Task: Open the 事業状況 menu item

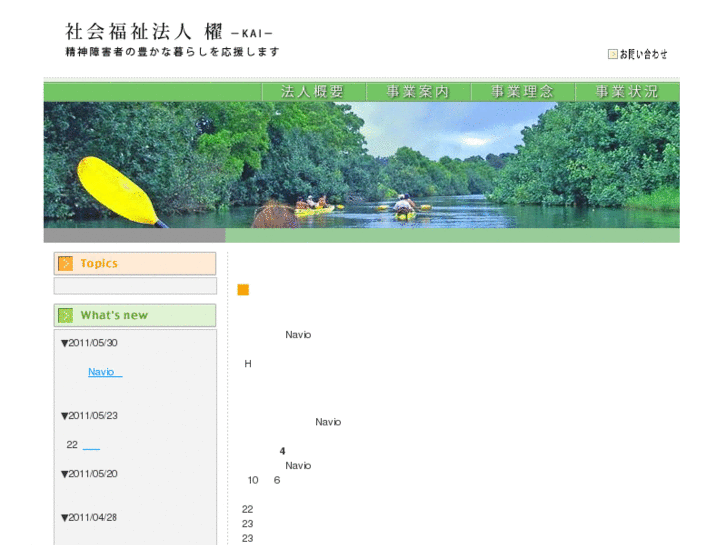Action: (x=627, y=91)
